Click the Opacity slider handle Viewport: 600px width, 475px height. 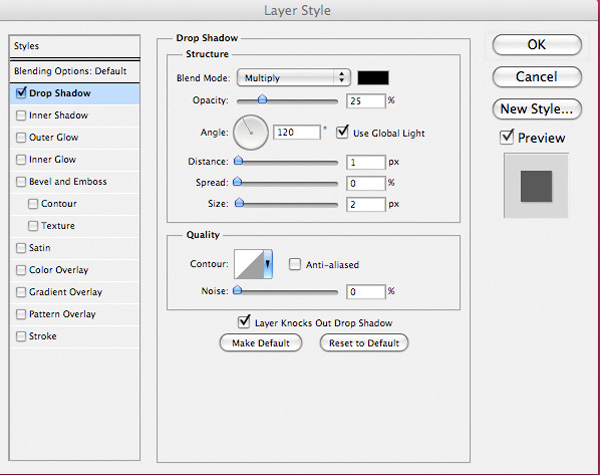click(x=262, y=100)
